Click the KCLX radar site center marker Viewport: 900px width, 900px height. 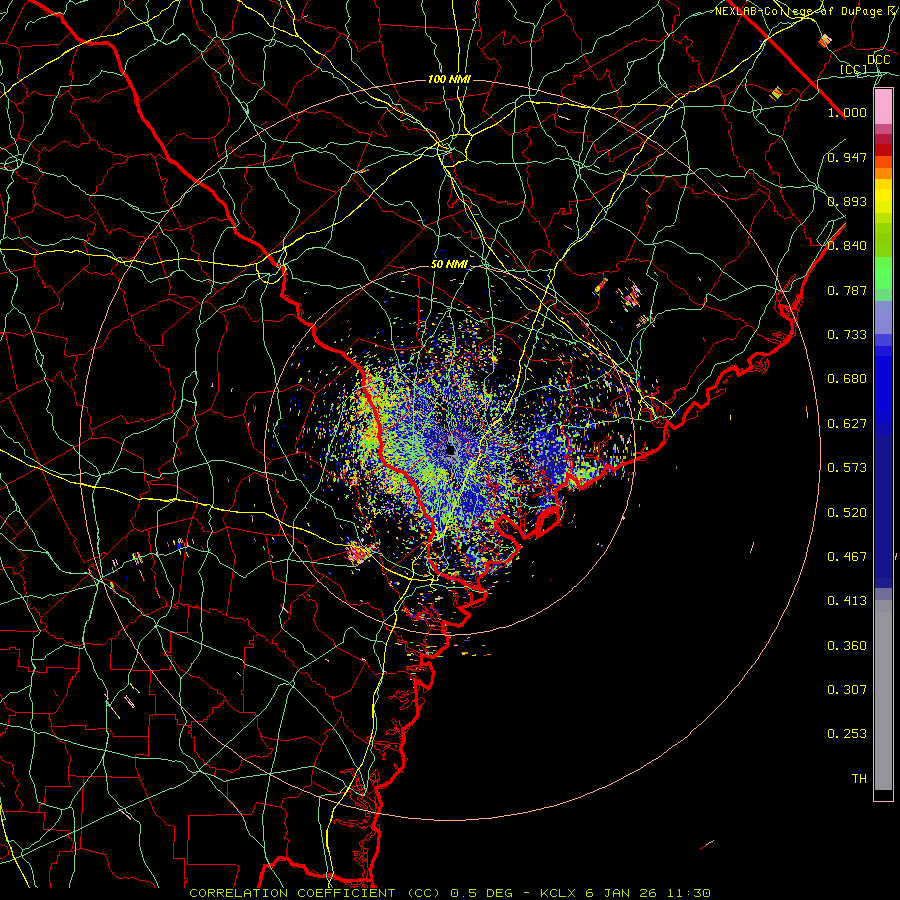pos(450,449)
